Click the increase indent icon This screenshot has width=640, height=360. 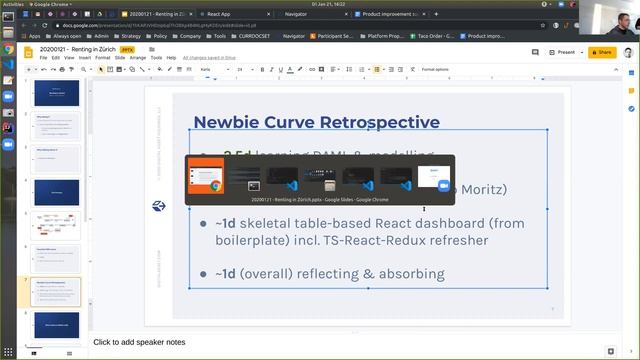400,69
